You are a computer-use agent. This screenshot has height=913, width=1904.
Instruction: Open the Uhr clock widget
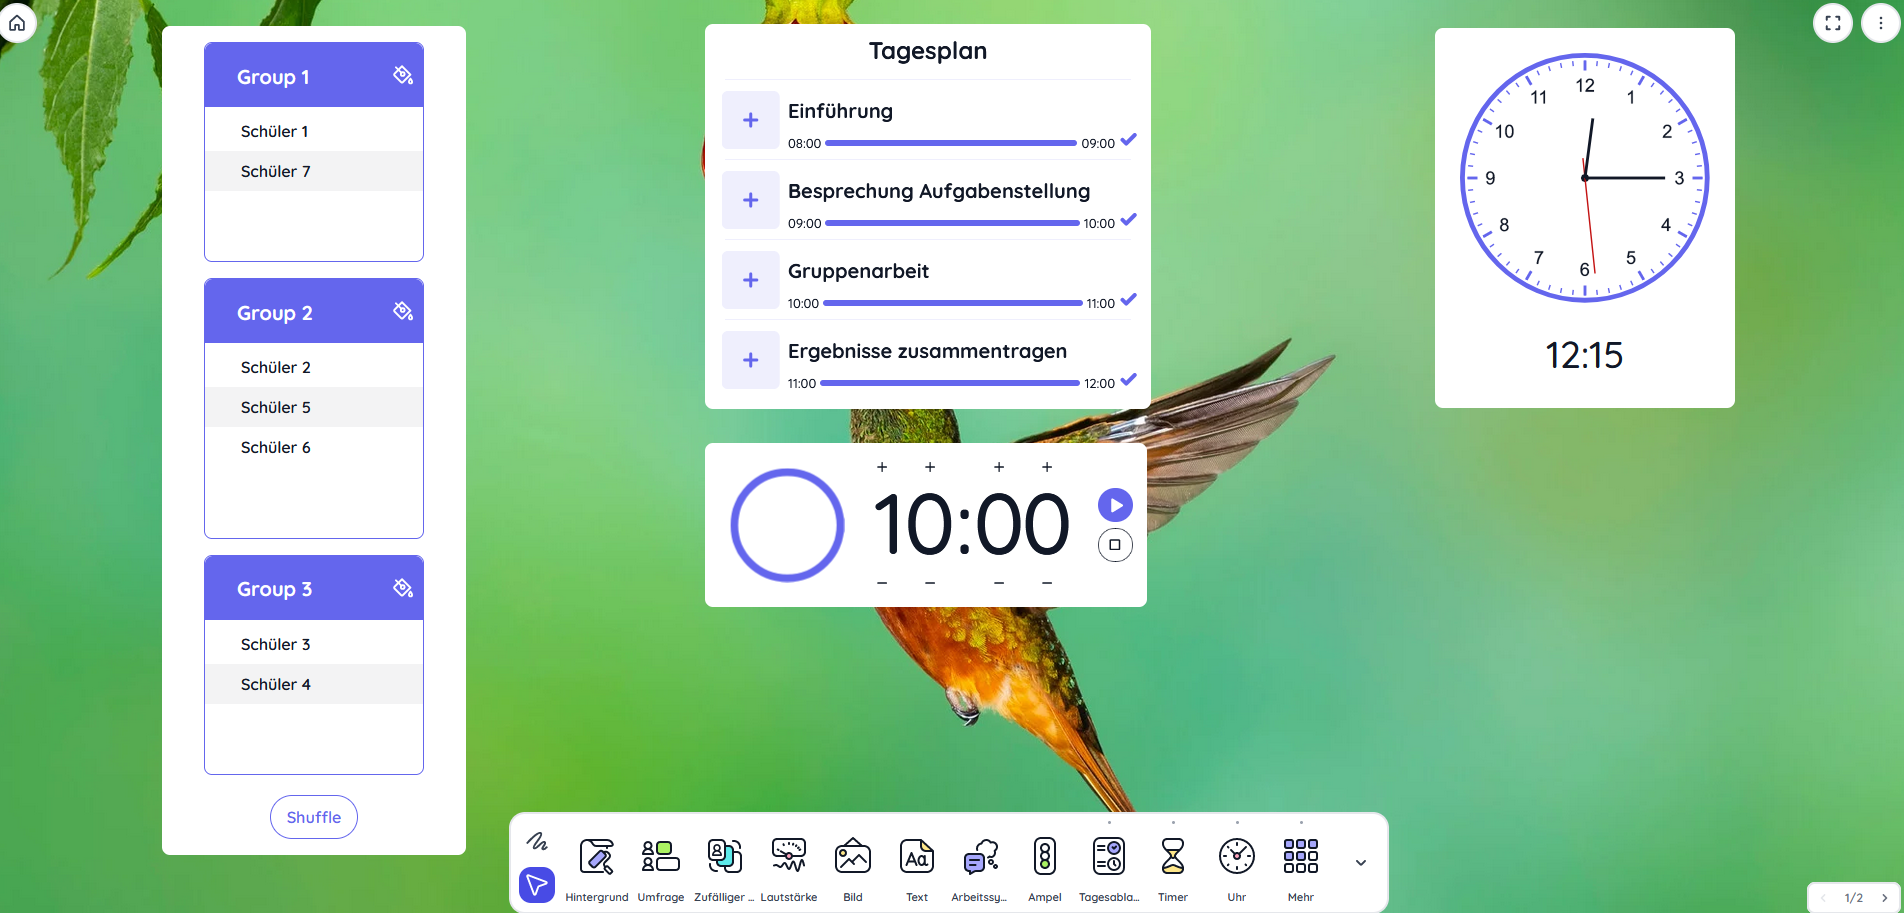coord(1236,857)
